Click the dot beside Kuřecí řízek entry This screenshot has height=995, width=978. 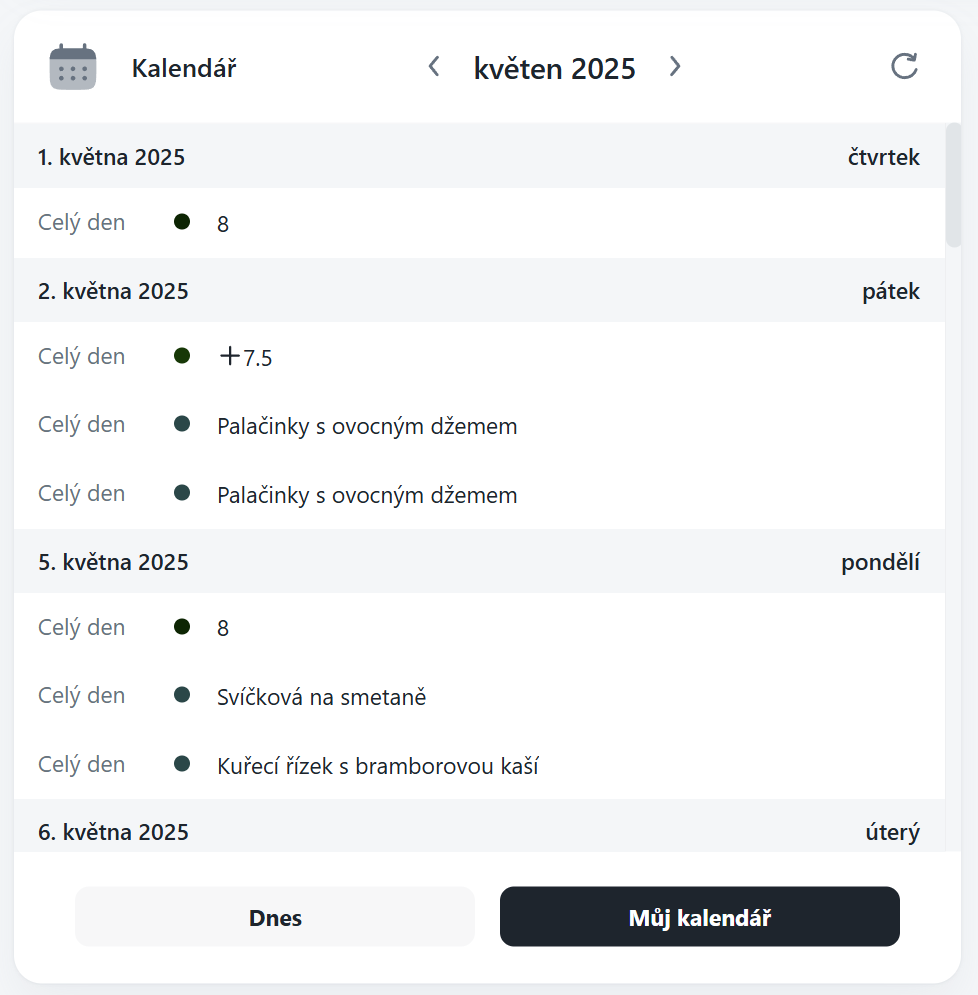[x=182, y=764]
